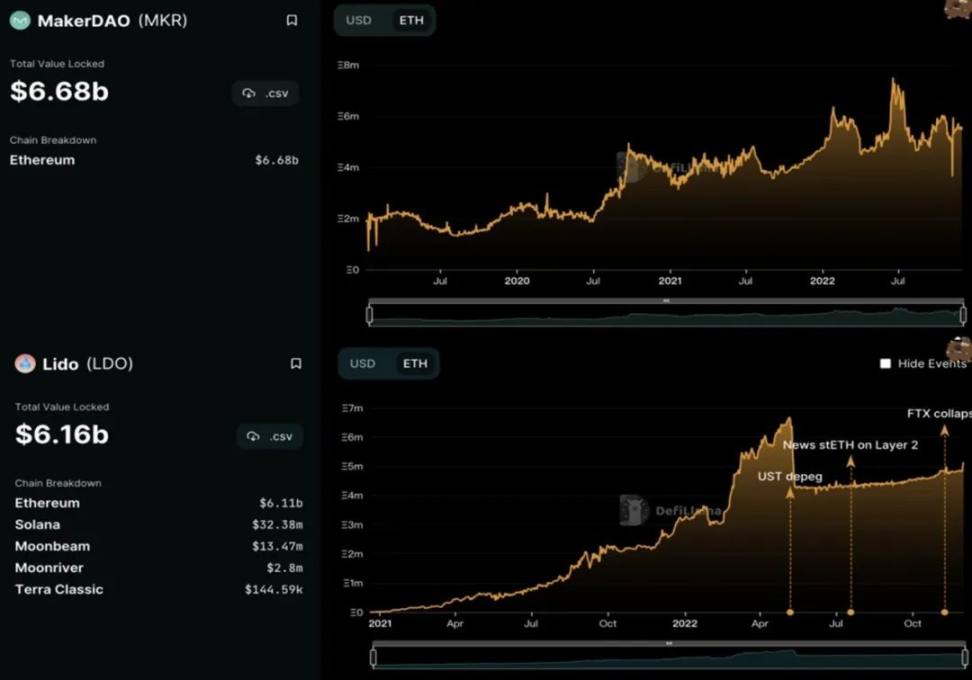This screenshot has height=680, width=972.
Task: Click right handle of Lido range slider
Action: [x=963, y=658]
